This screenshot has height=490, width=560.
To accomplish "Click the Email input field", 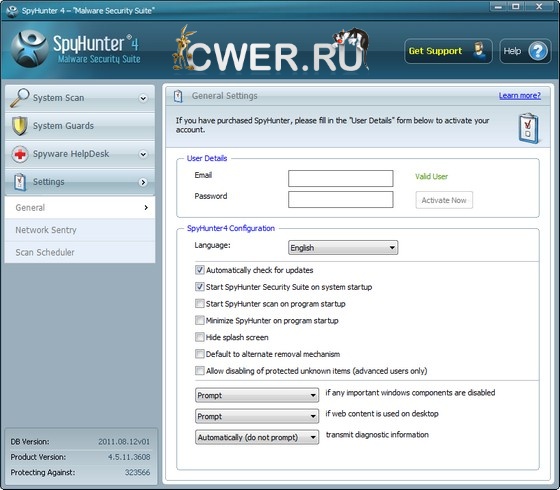I will pos(341,178).
